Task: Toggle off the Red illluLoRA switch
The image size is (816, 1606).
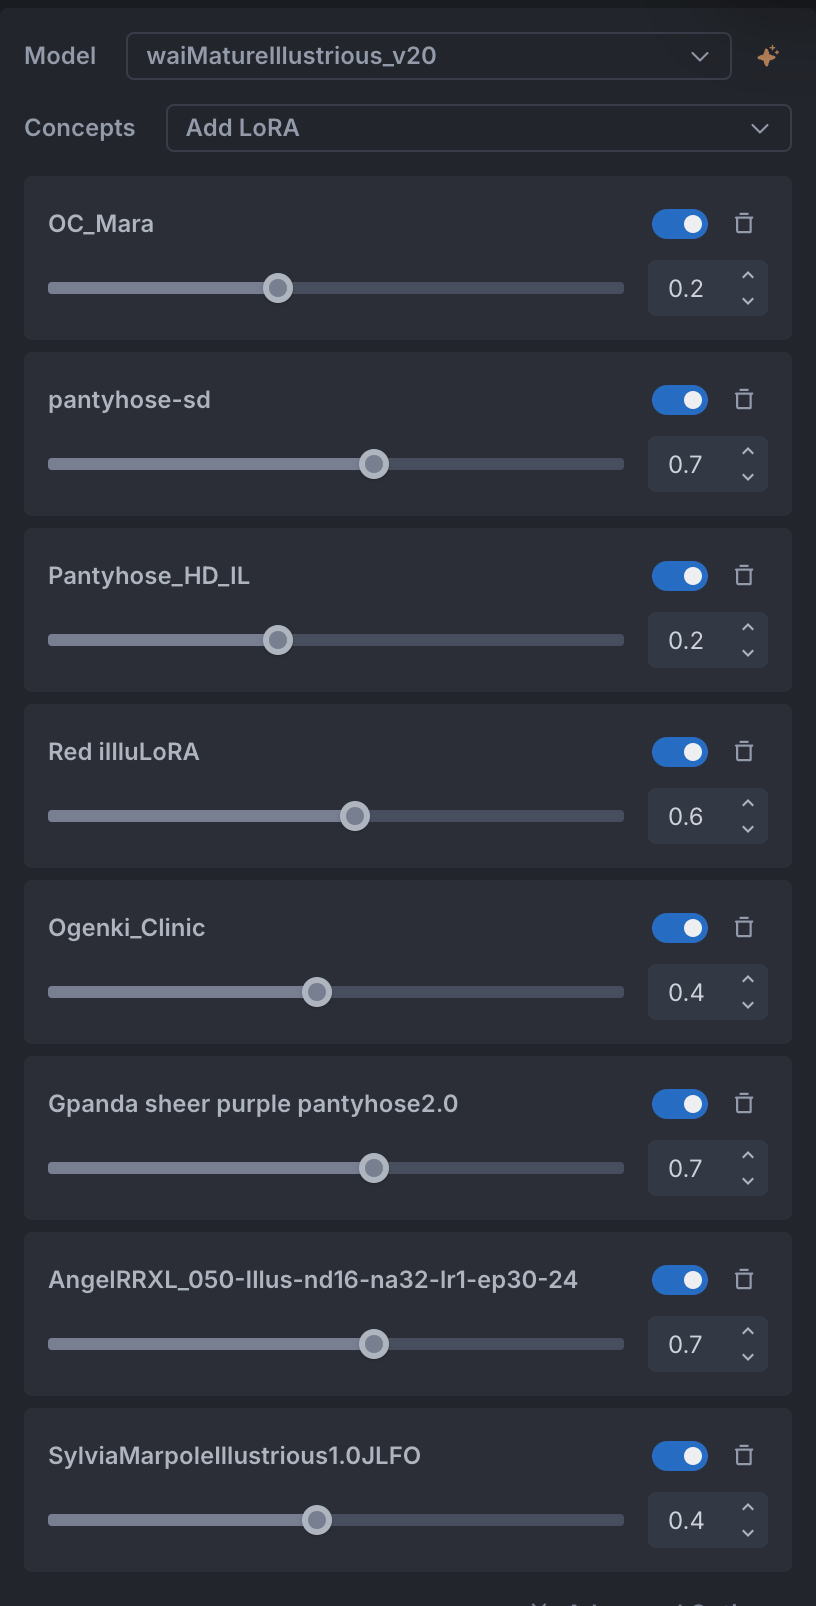Action: click(x=680, y=752)
